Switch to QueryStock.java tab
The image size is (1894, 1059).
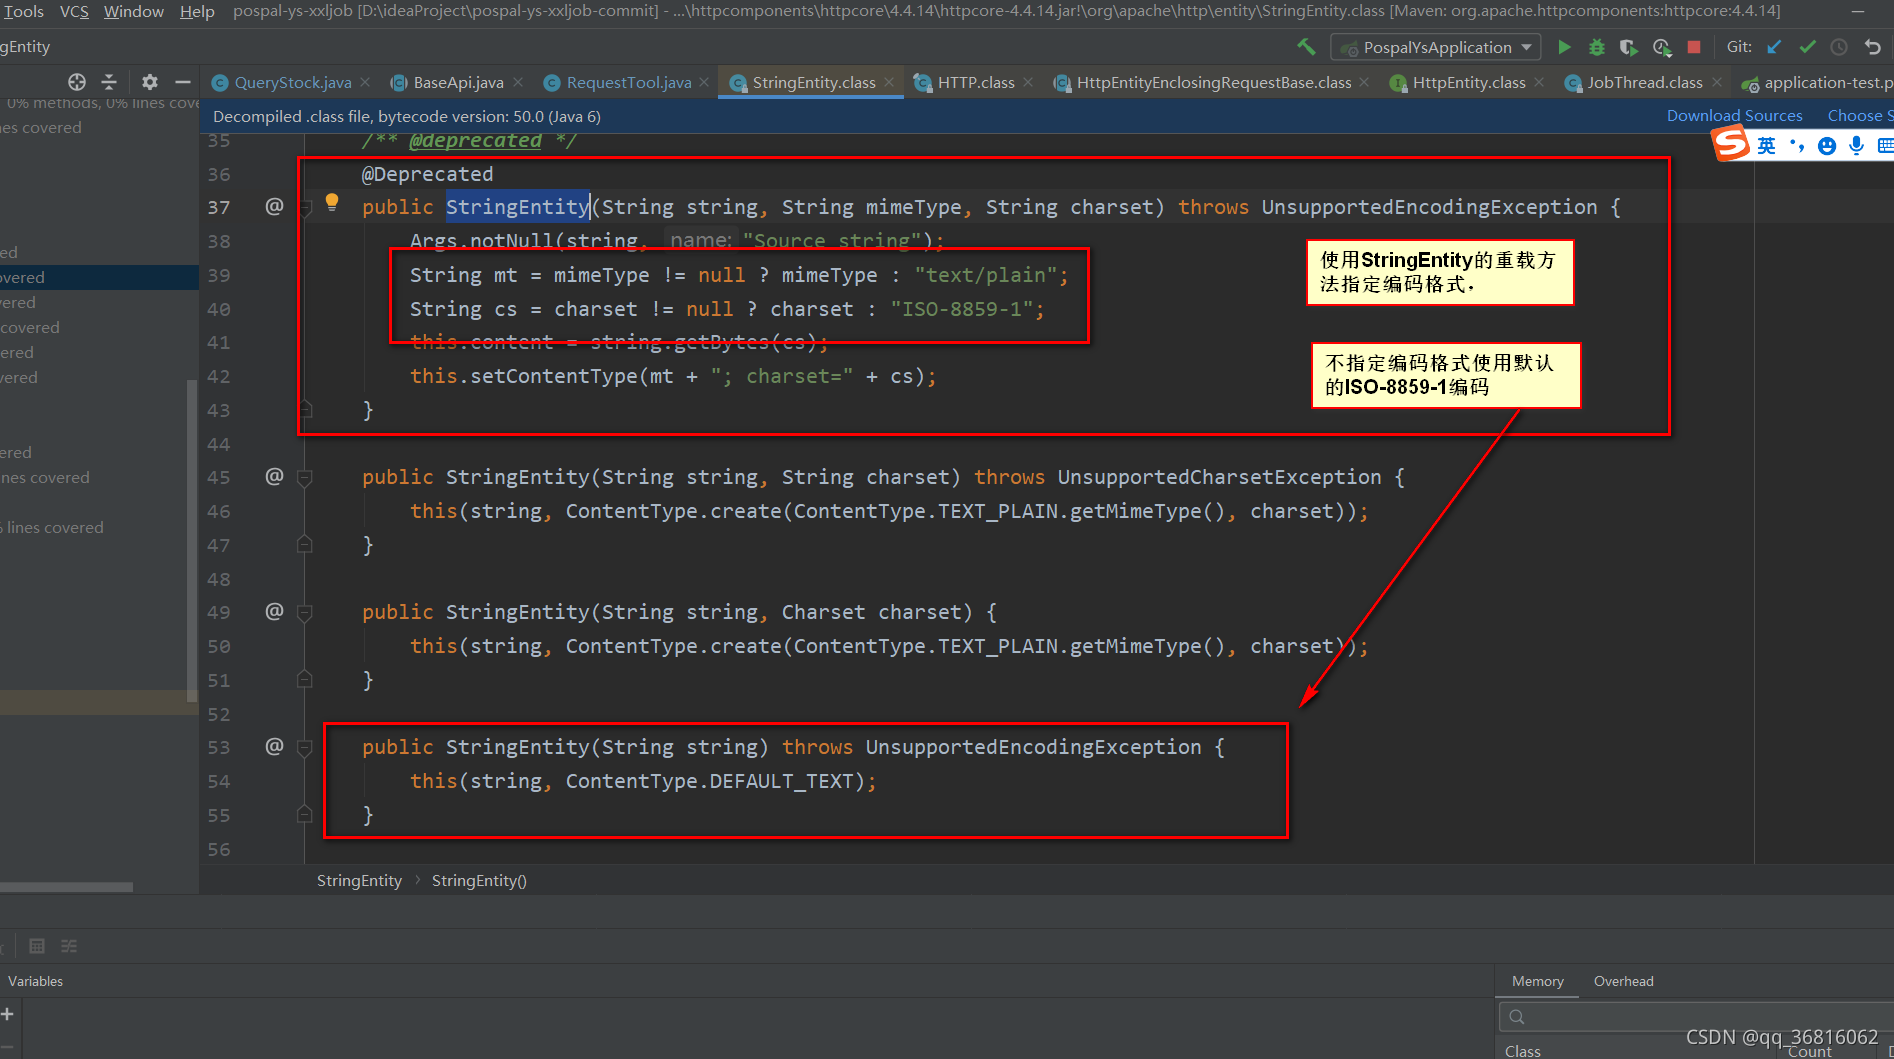tap(293, 82)
